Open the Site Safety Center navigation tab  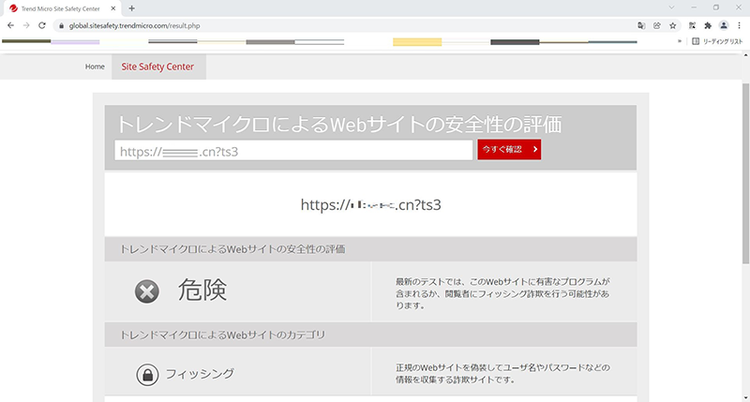(158, 67)
